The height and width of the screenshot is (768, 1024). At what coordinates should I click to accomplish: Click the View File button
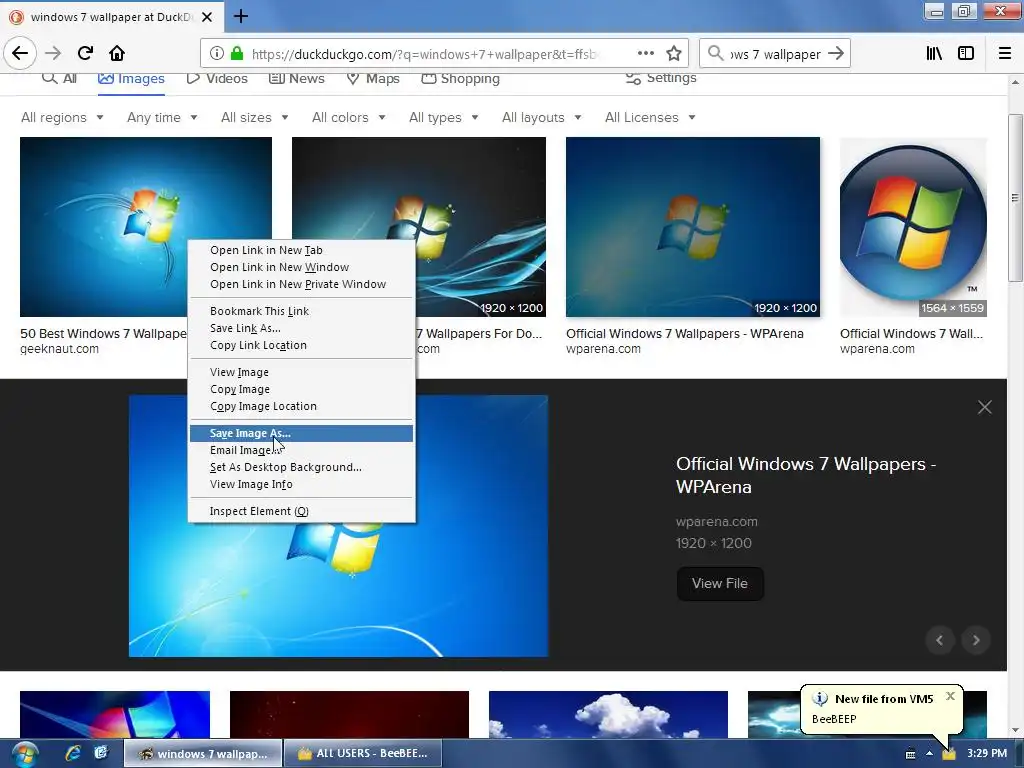click(x=720, y=584)
